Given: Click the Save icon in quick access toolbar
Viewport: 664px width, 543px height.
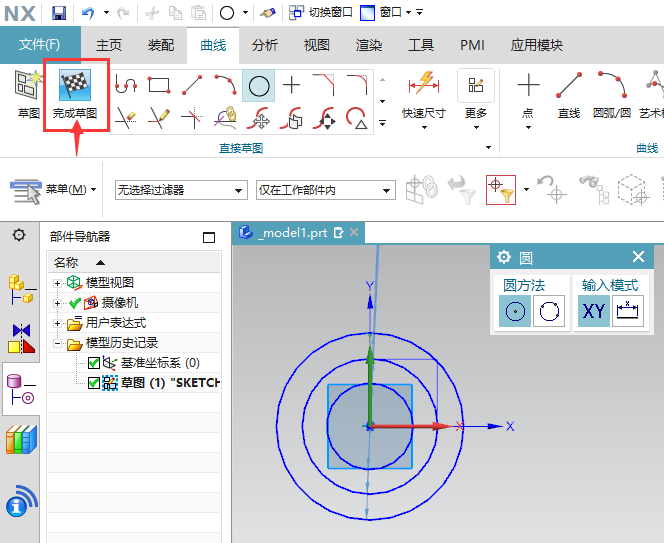Looking at the screenshot, I should point(59,13).
